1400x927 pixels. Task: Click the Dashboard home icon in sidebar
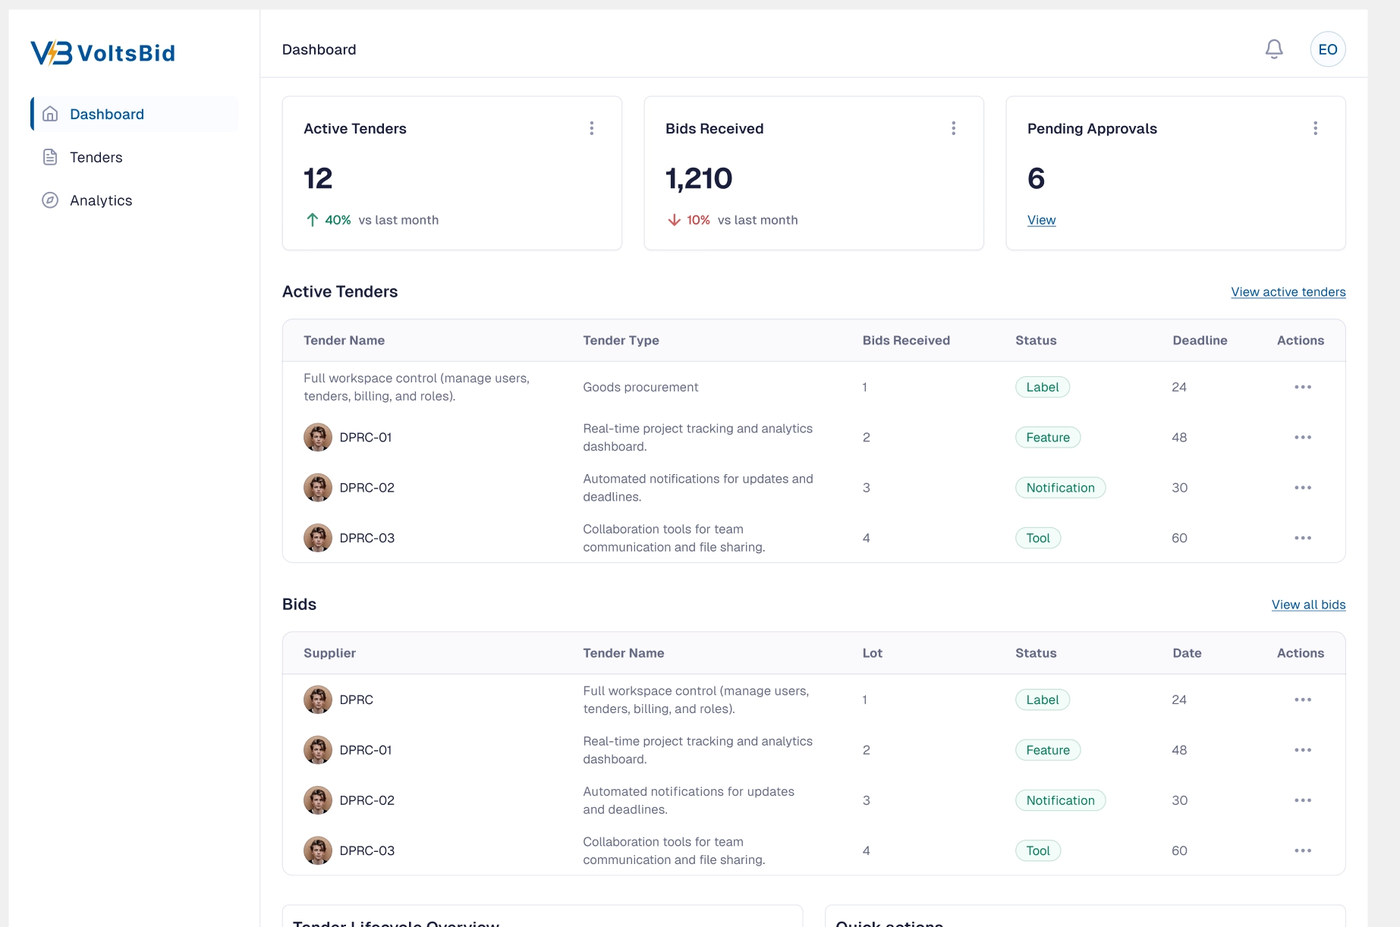50,114
